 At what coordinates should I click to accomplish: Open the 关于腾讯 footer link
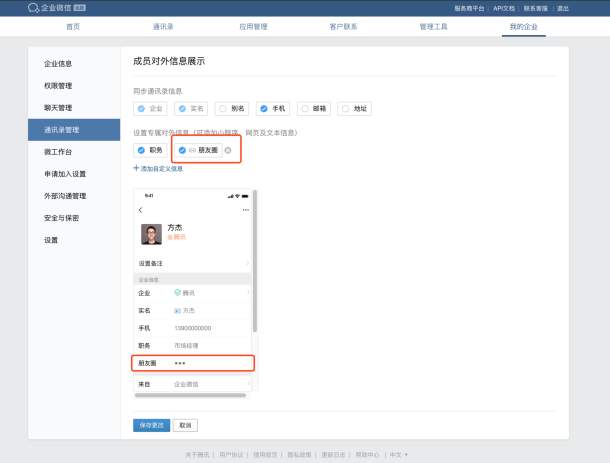click(x=197, y=454)
